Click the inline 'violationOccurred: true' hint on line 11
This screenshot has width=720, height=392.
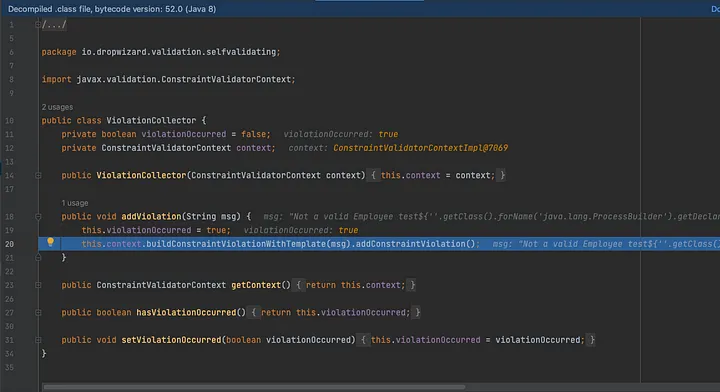click(341, 134)
